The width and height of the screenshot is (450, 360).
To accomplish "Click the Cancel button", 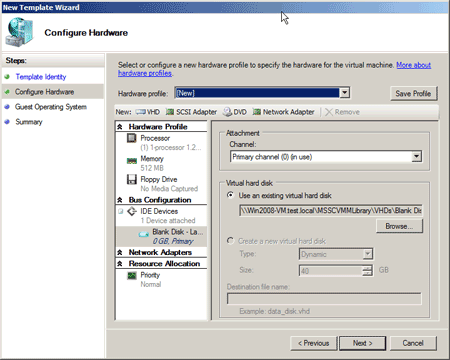I will pyautogui.click(x=413, y=343).
